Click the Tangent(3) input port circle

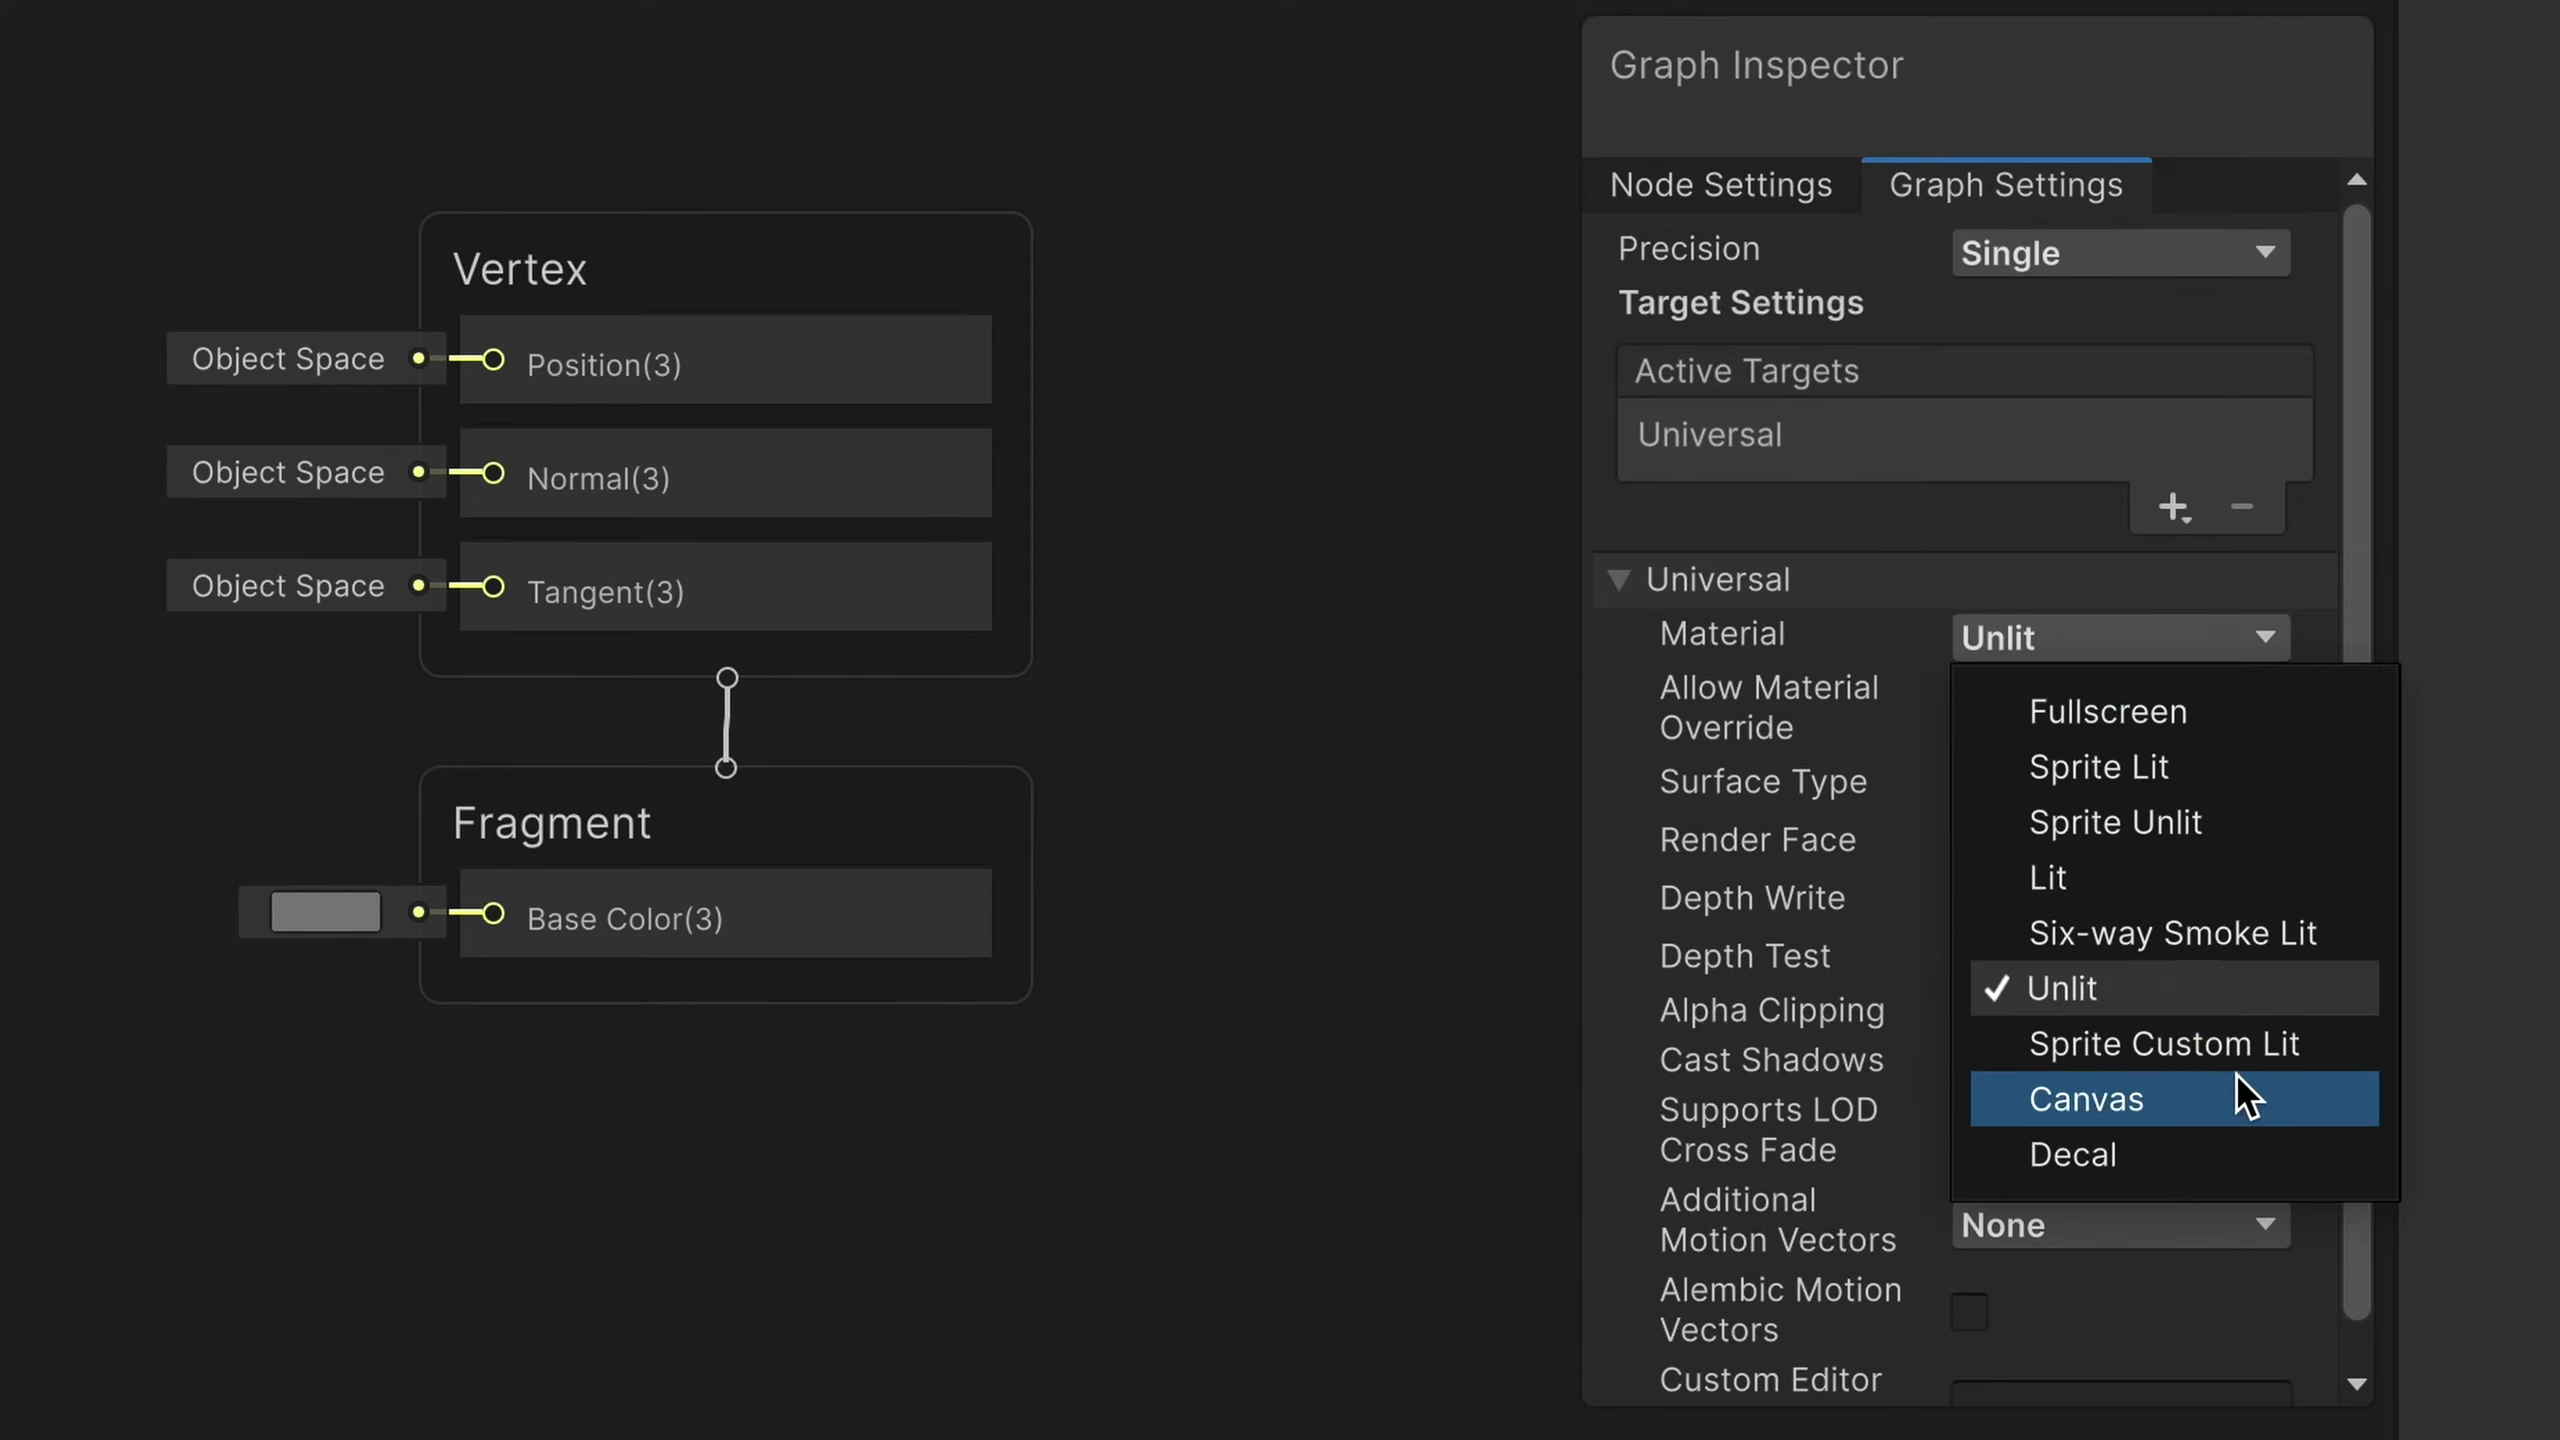tap(493, 587)
